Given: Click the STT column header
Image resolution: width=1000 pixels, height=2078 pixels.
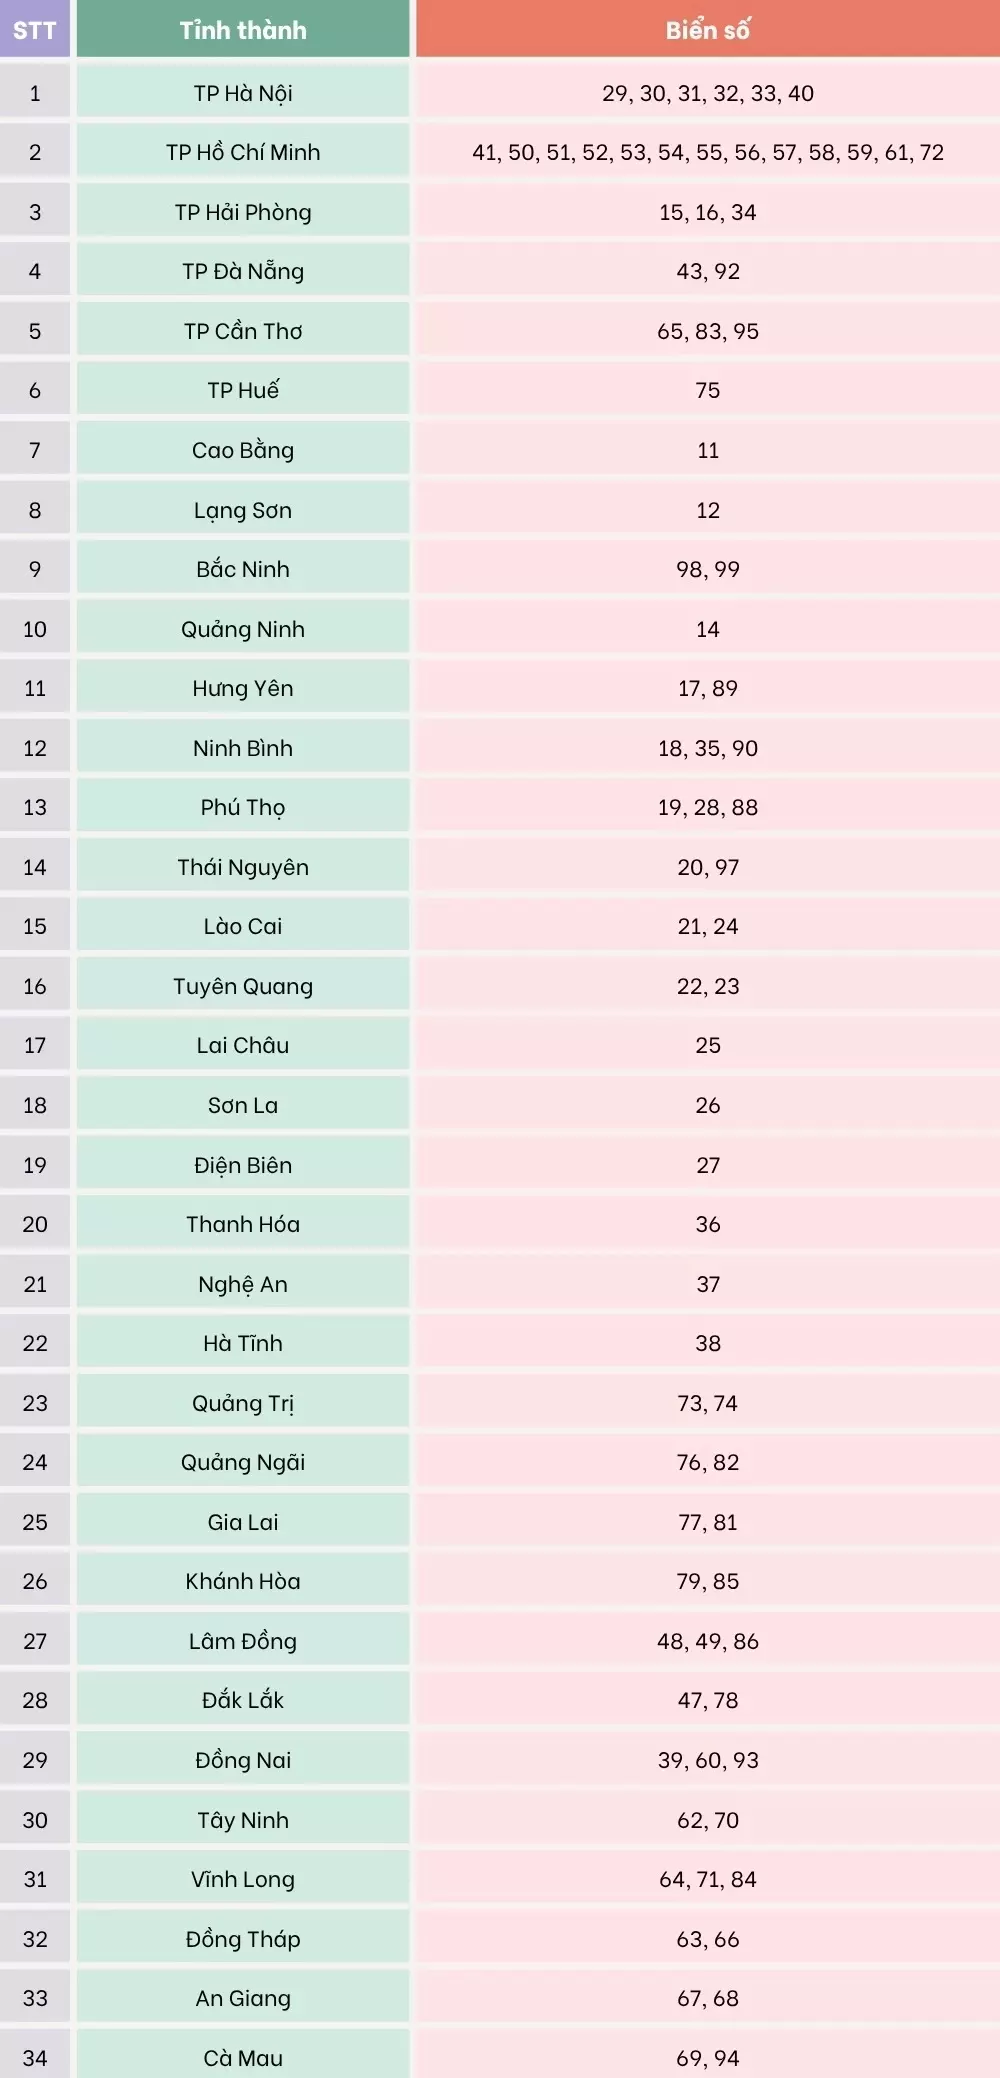Looking at the screenshot, I should pos(35,30).
